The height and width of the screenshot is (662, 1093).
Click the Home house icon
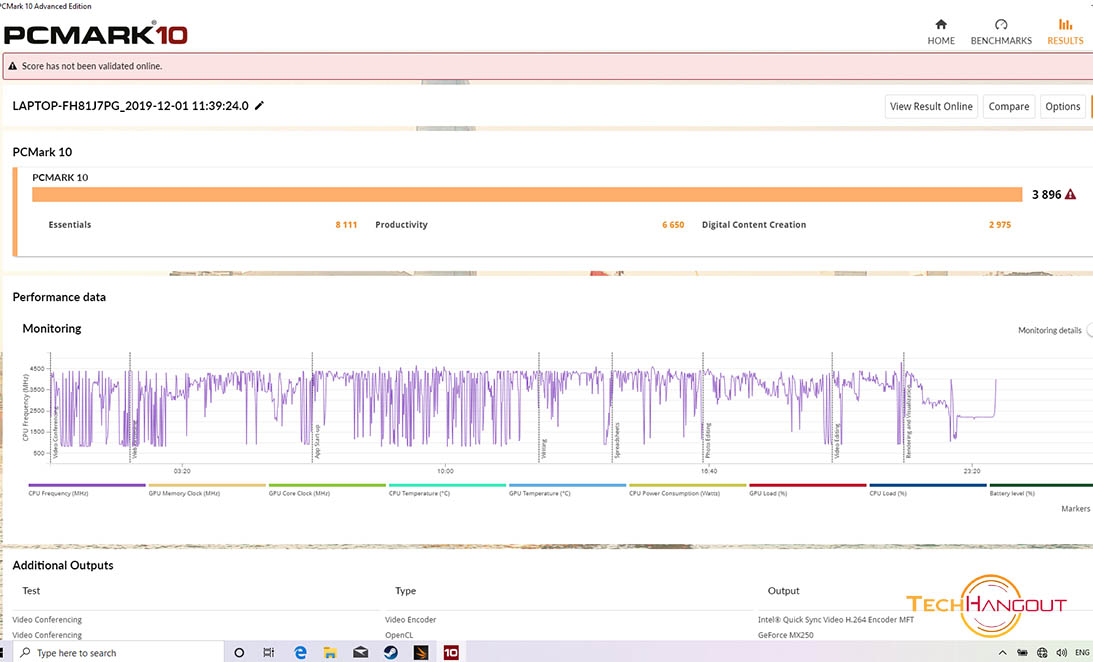click(941, 24)
